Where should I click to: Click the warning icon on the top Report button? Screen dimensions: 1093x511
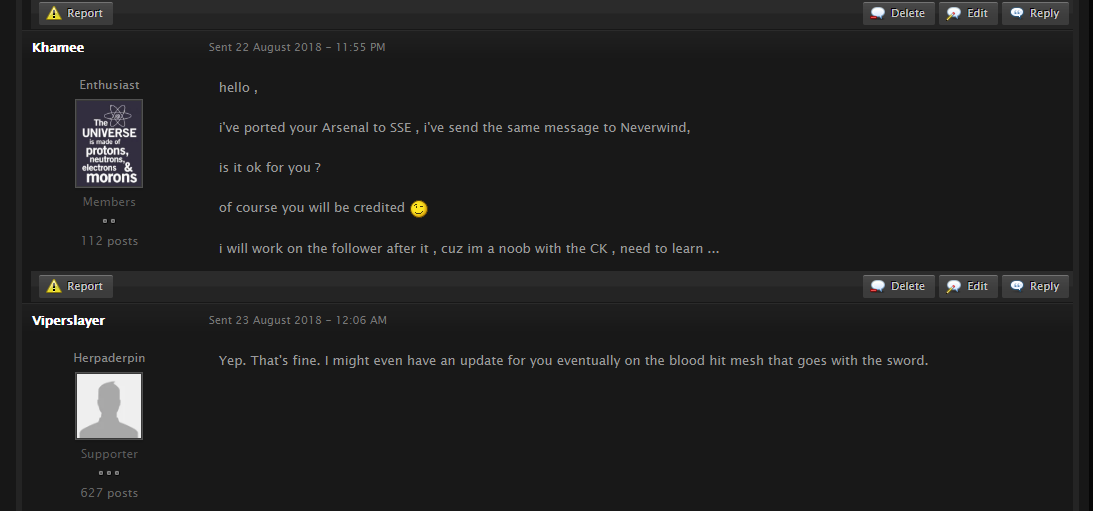tap(54, 13)
